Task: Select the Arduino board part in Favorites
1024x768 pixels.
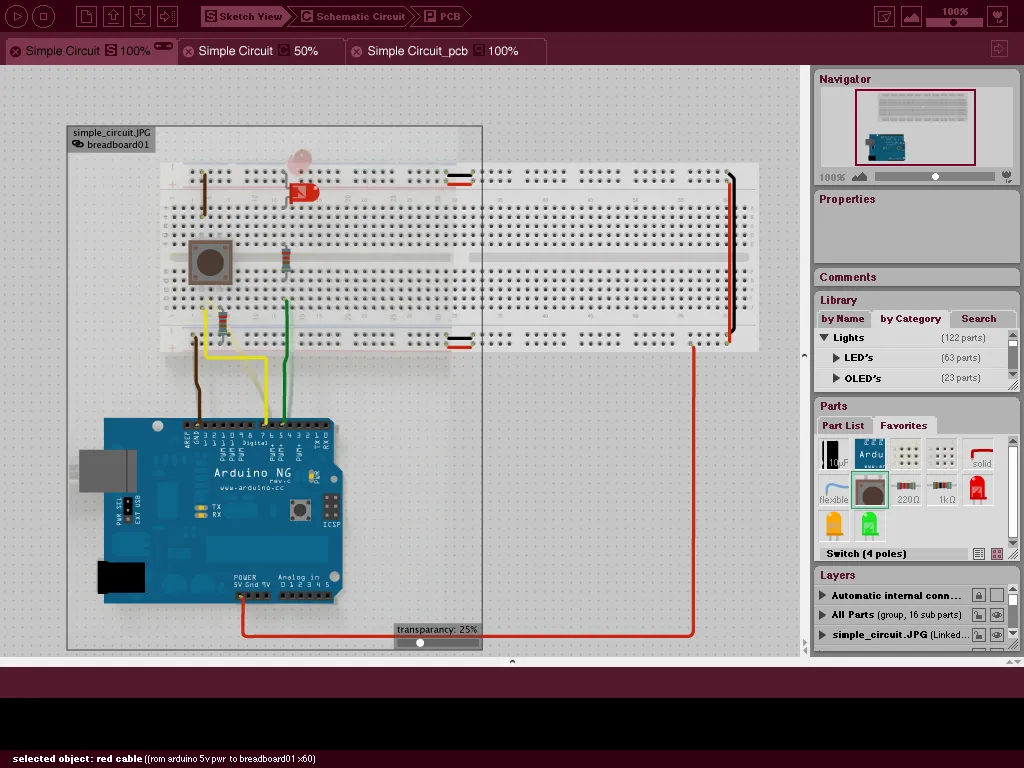Action: 870,454
